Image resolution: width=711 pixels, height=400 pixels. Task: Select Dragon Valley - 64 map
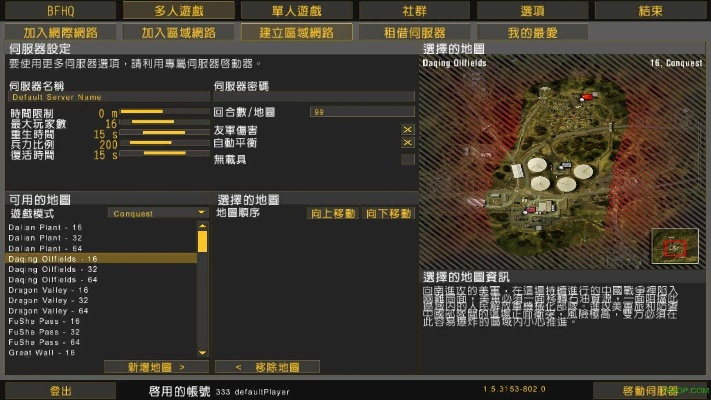(x=102, y=311)
